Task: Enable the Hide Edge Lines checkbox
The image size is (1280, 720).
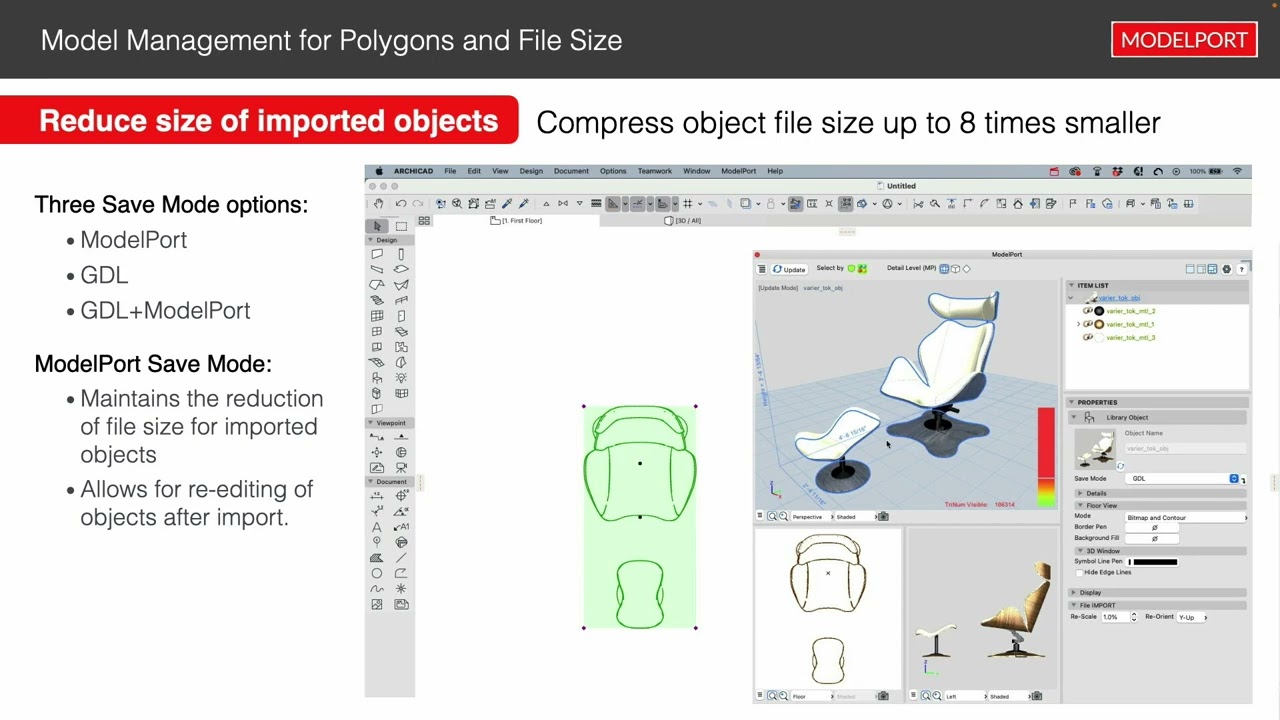Action: coord(1079,573)
